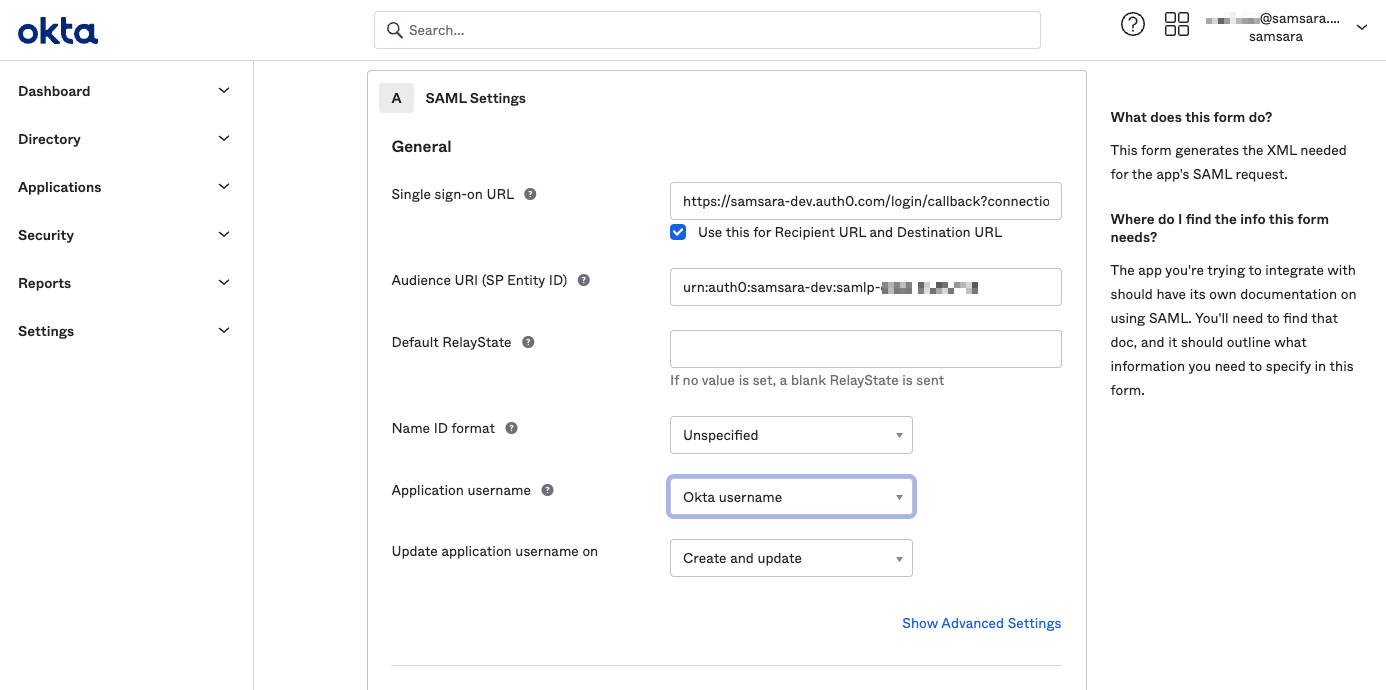Screen dimensions: 1386x690
Task: Click inside the Default RelayState input field
Action: point(865,348)
